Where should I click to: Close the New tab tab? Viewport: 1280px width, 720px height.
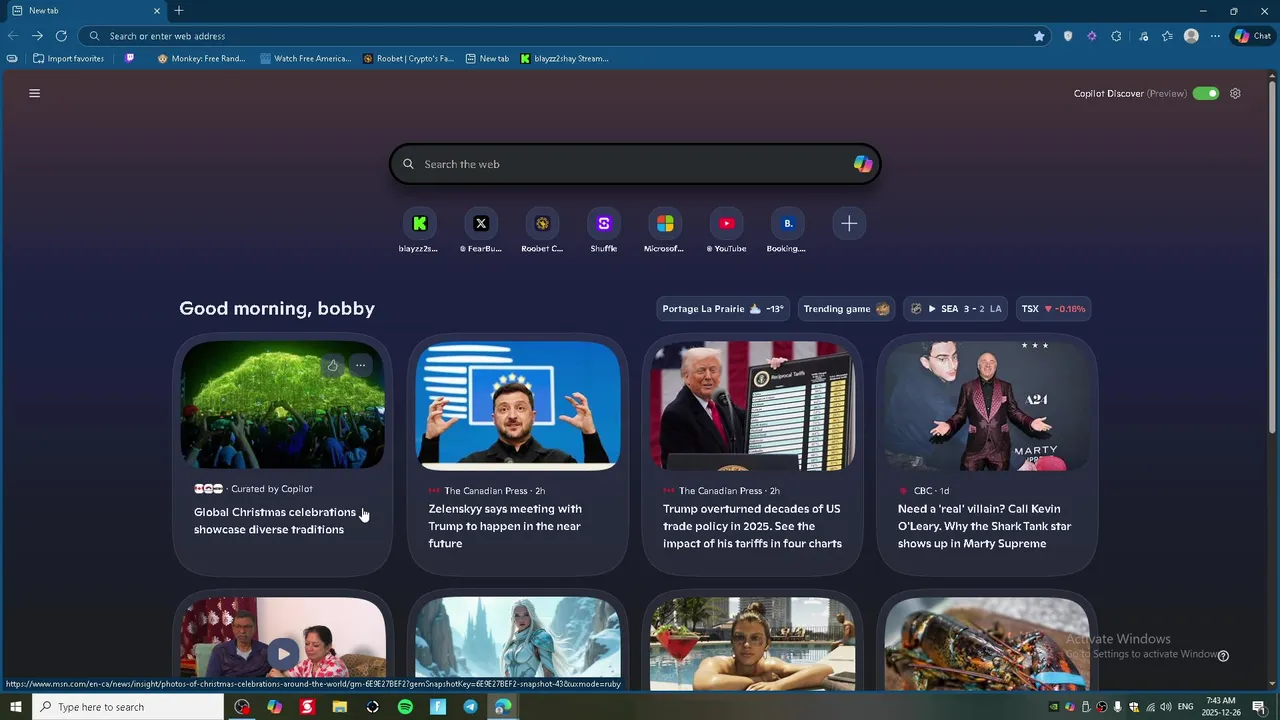[157, 11]
